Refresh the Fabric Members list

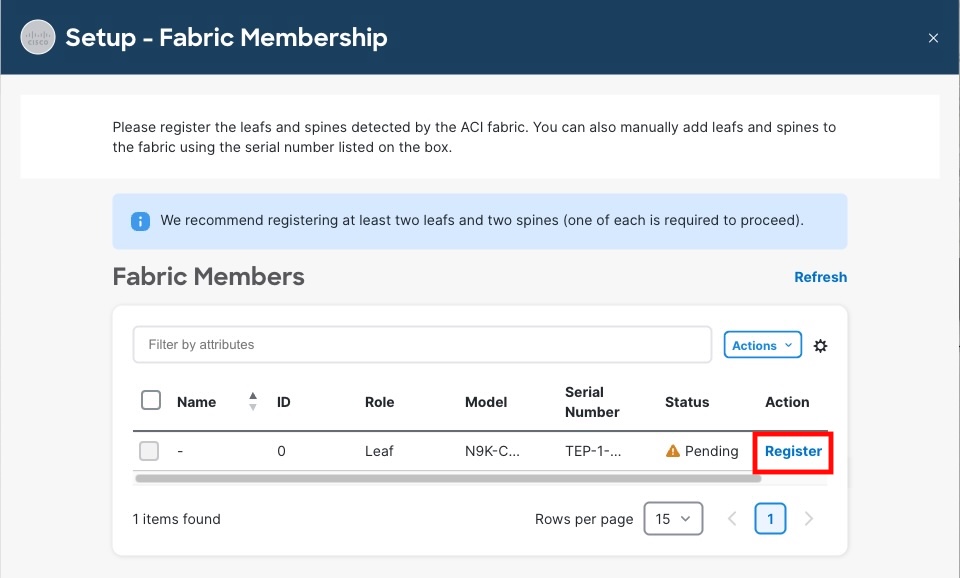tap(820, 277)
